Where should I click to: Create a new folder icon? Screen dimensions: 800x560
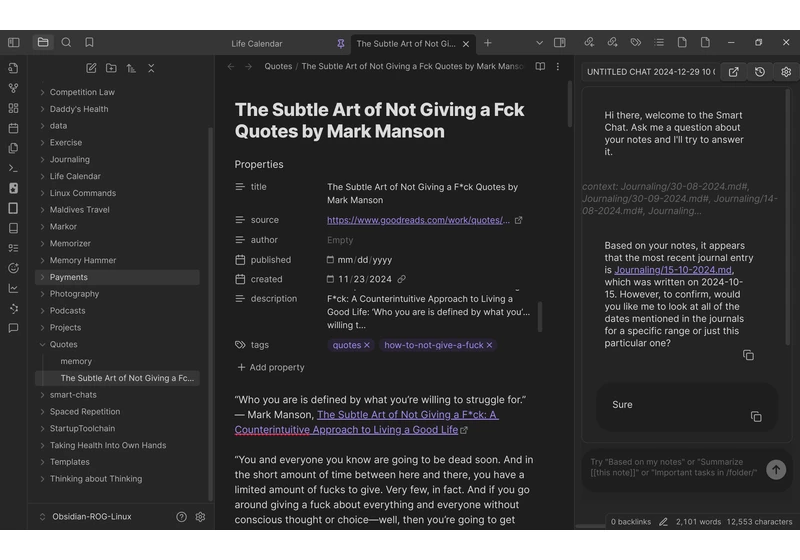coord(111,68)
